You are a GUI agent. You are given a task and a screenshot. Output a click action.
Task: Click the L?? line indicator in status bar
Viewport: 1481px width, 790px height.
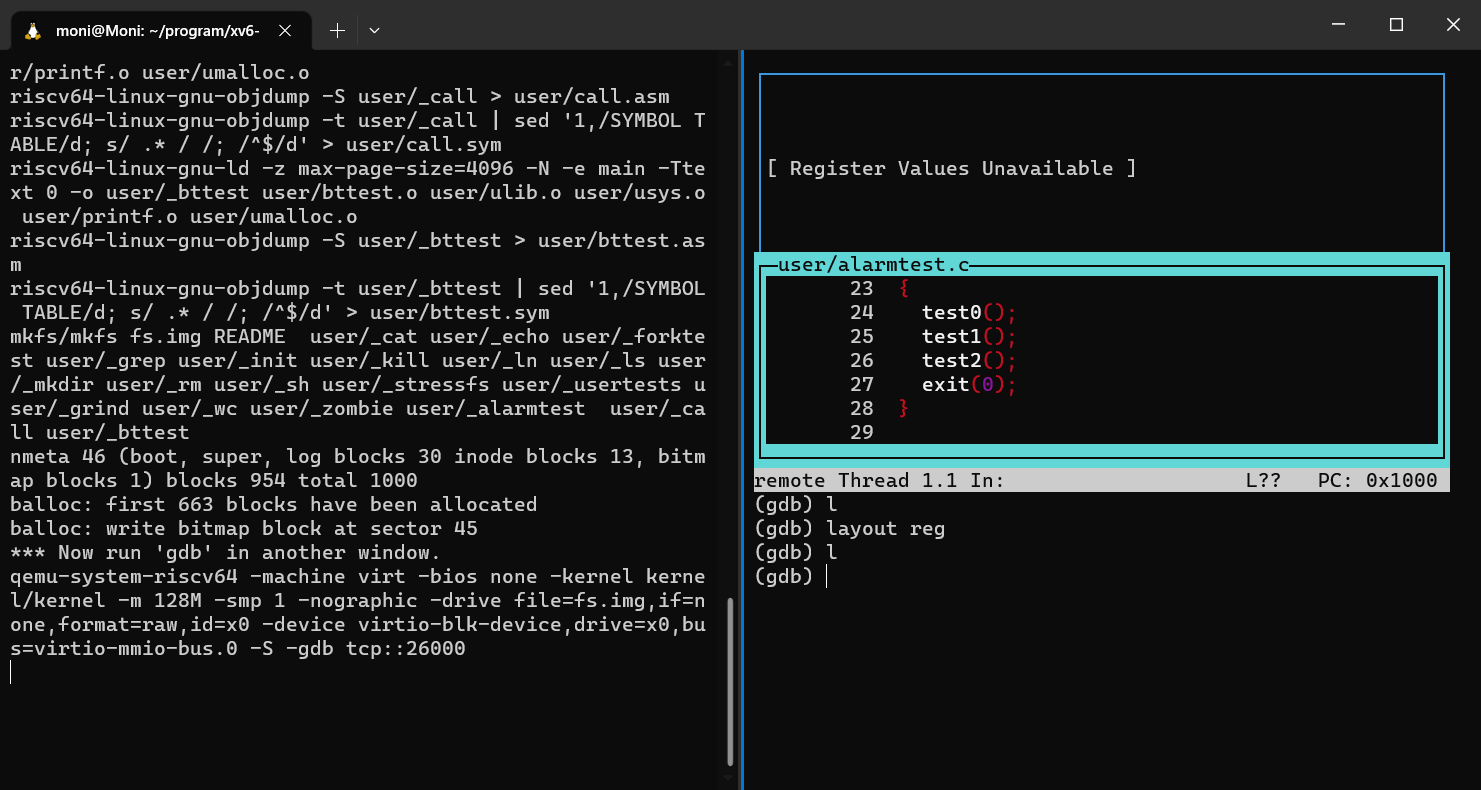1264,481
